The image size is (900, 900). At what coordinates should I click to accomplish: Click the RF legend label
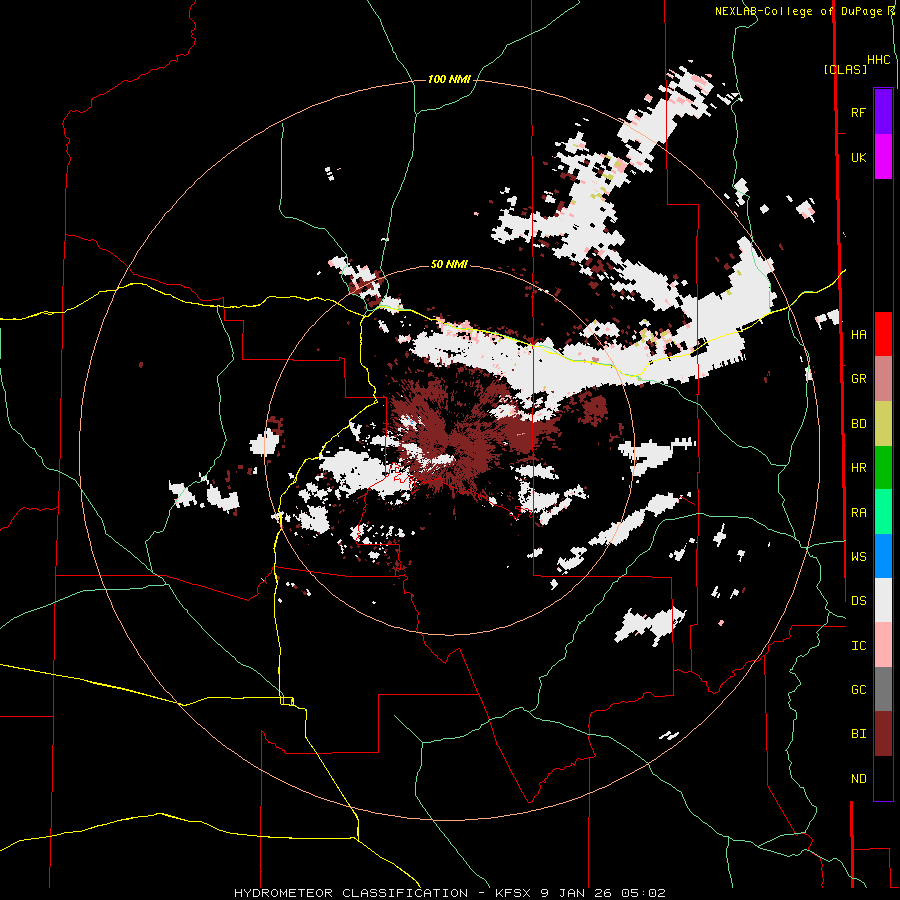[x=858, y=112]
